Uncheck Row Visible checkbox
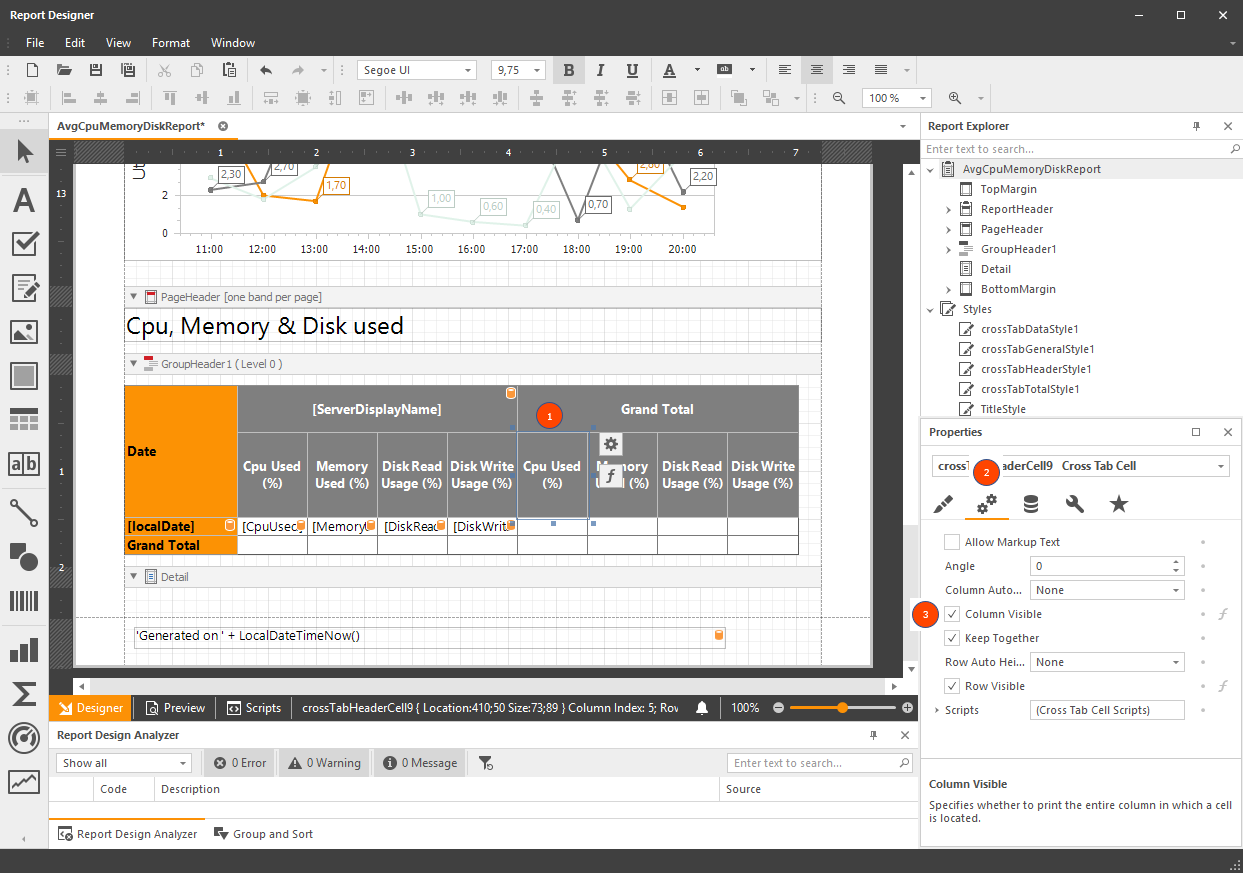 pos(952,686)
